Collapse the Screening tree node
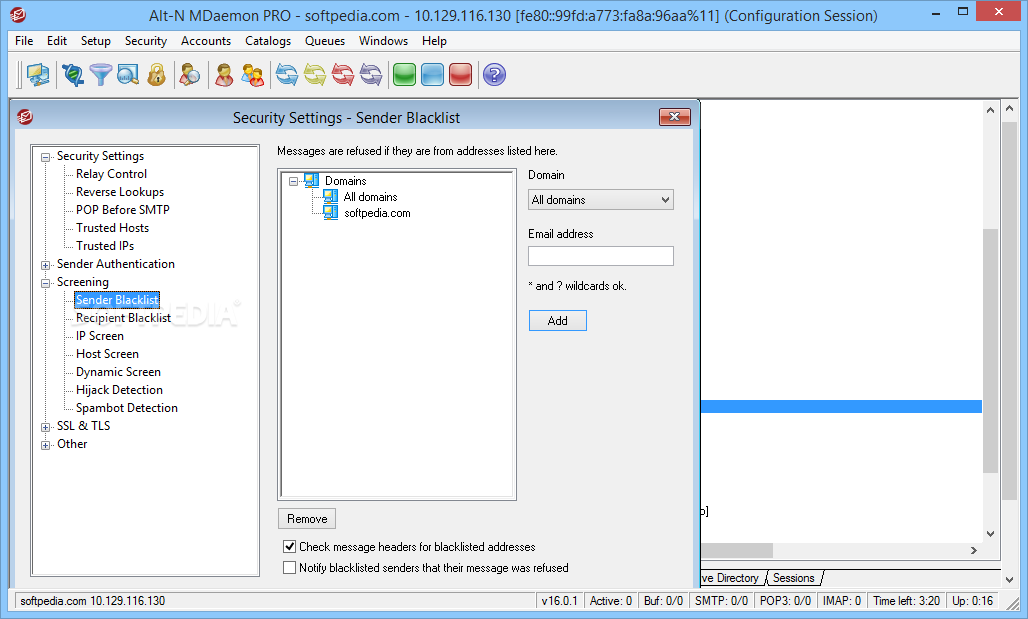The image size is (1028, 619). (45, 283)
